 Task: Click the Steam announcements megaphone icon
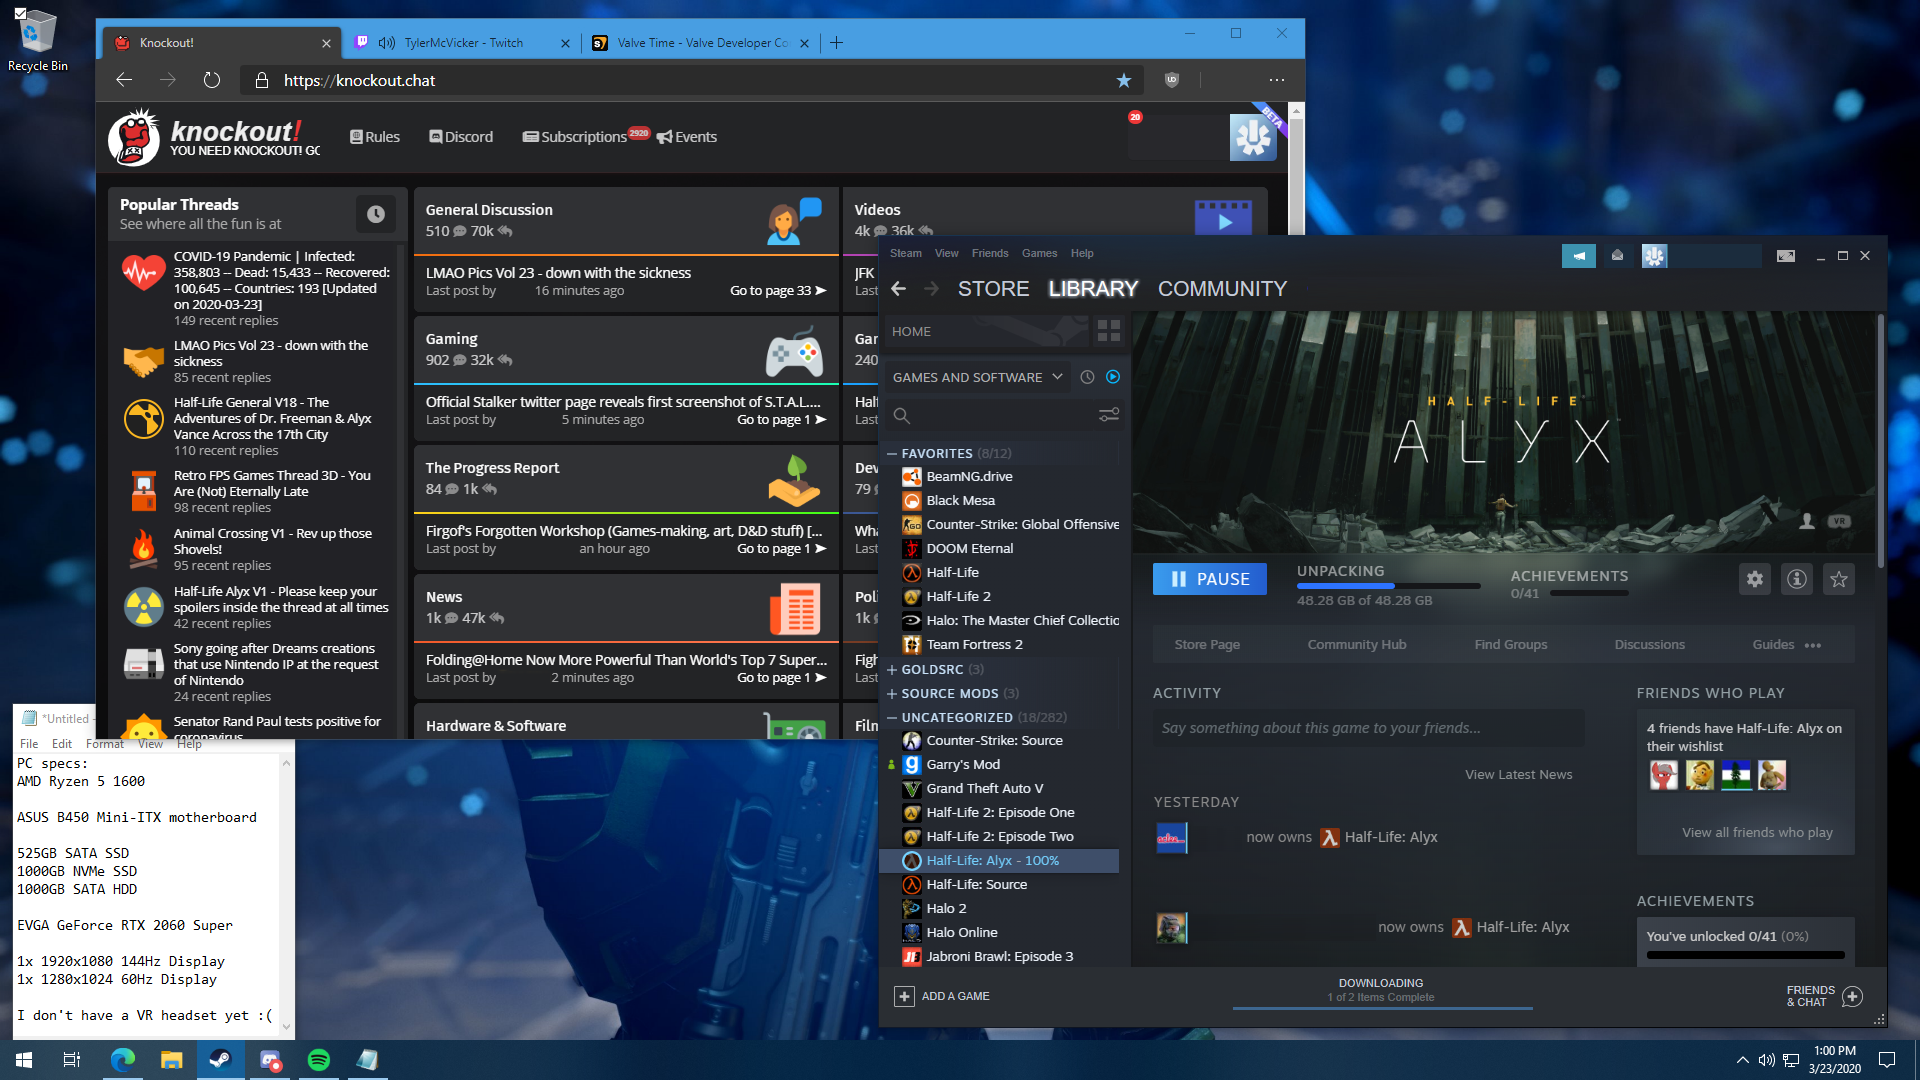click(x=1578, y=256)
